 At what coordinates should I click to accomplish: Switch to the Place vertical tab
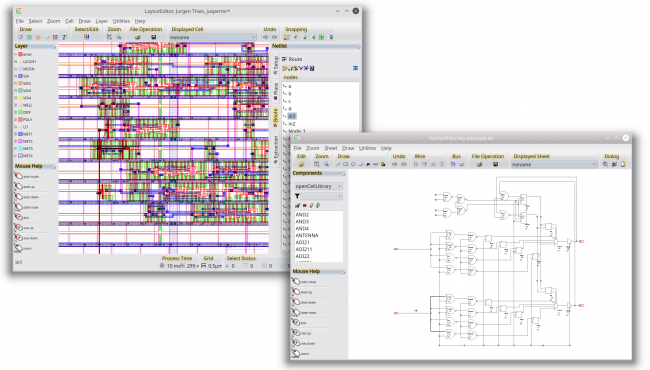point(276,91)
